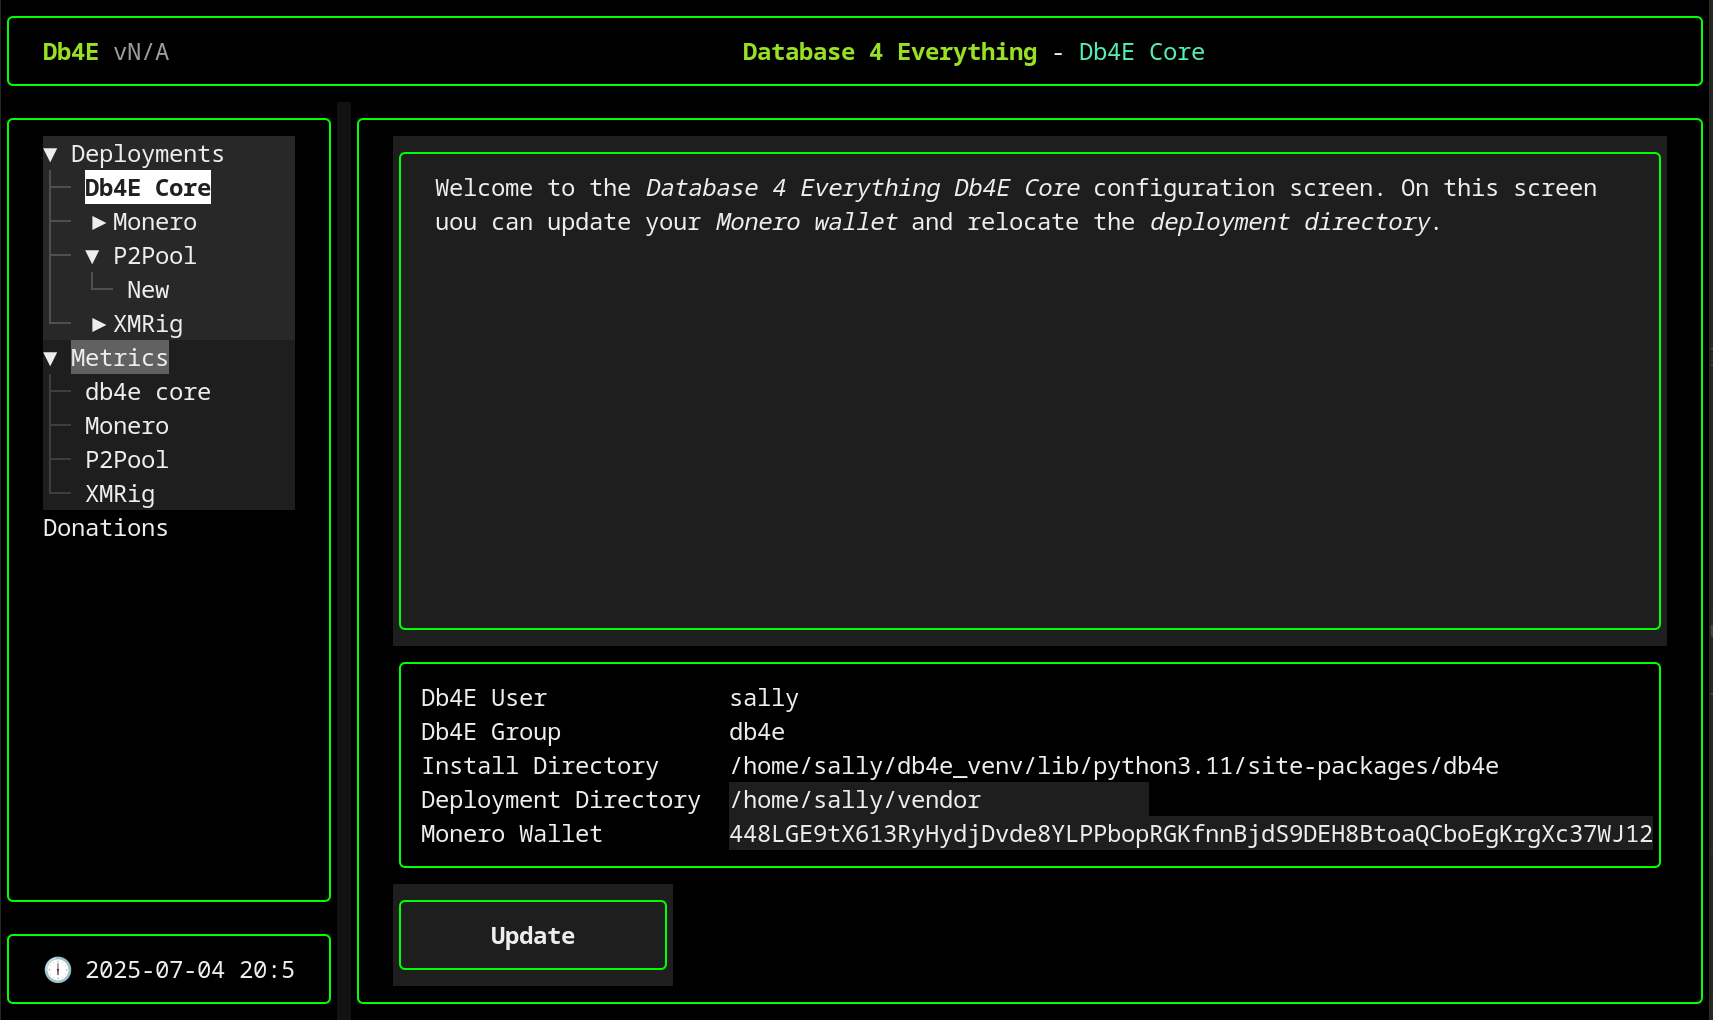
Task: Click the Db4E Group value 'db4e'
Action: coord(757,732)
